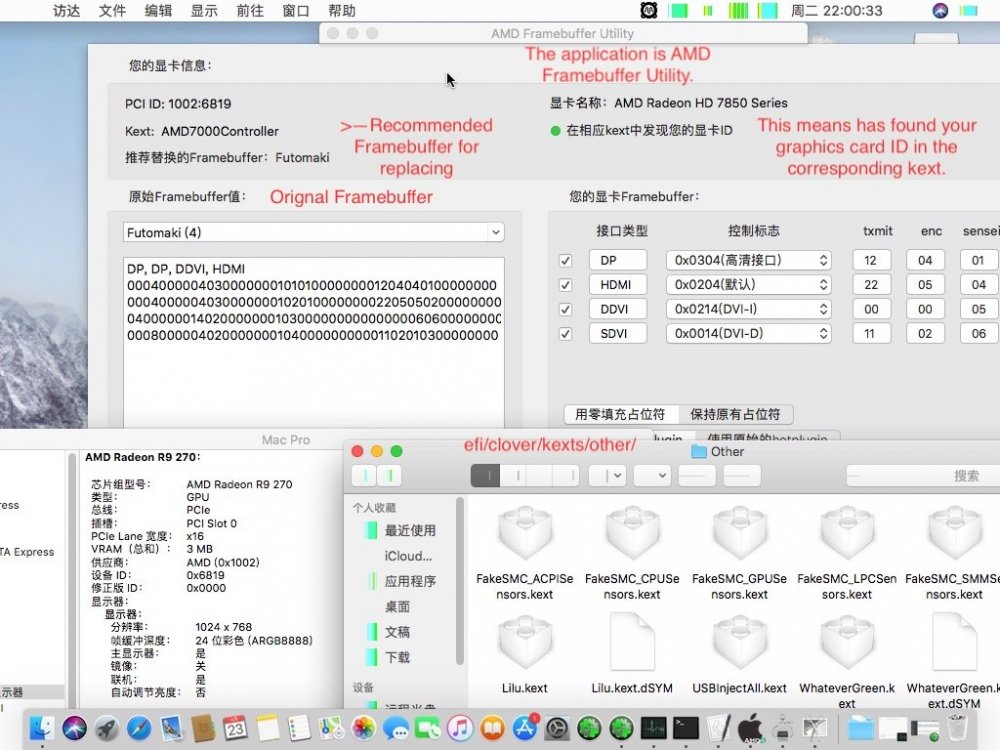Open the 窗口 menu
The width and height of the screenshot is (1000, 750).
click(x=296, y=11)
